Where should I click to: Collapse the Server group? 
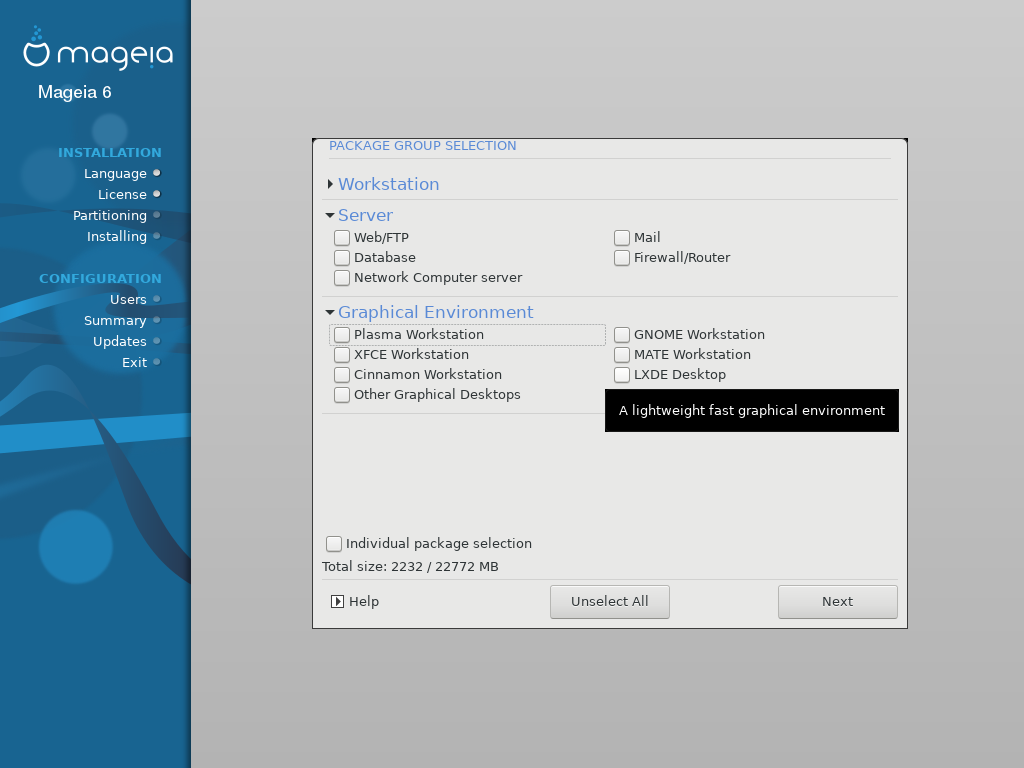[330, 215]
